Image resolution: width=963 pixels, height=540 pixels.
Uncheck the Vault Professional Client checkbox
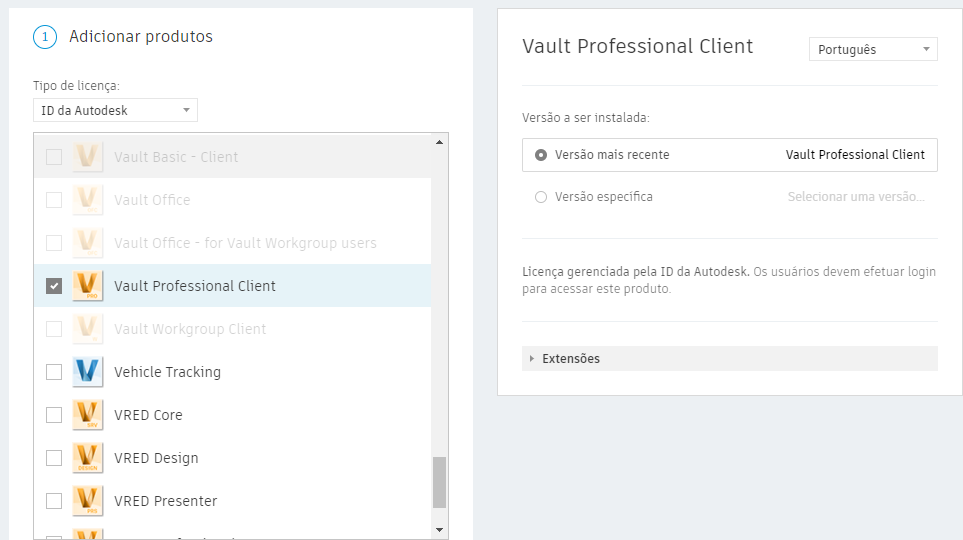(x=54, y=286)
